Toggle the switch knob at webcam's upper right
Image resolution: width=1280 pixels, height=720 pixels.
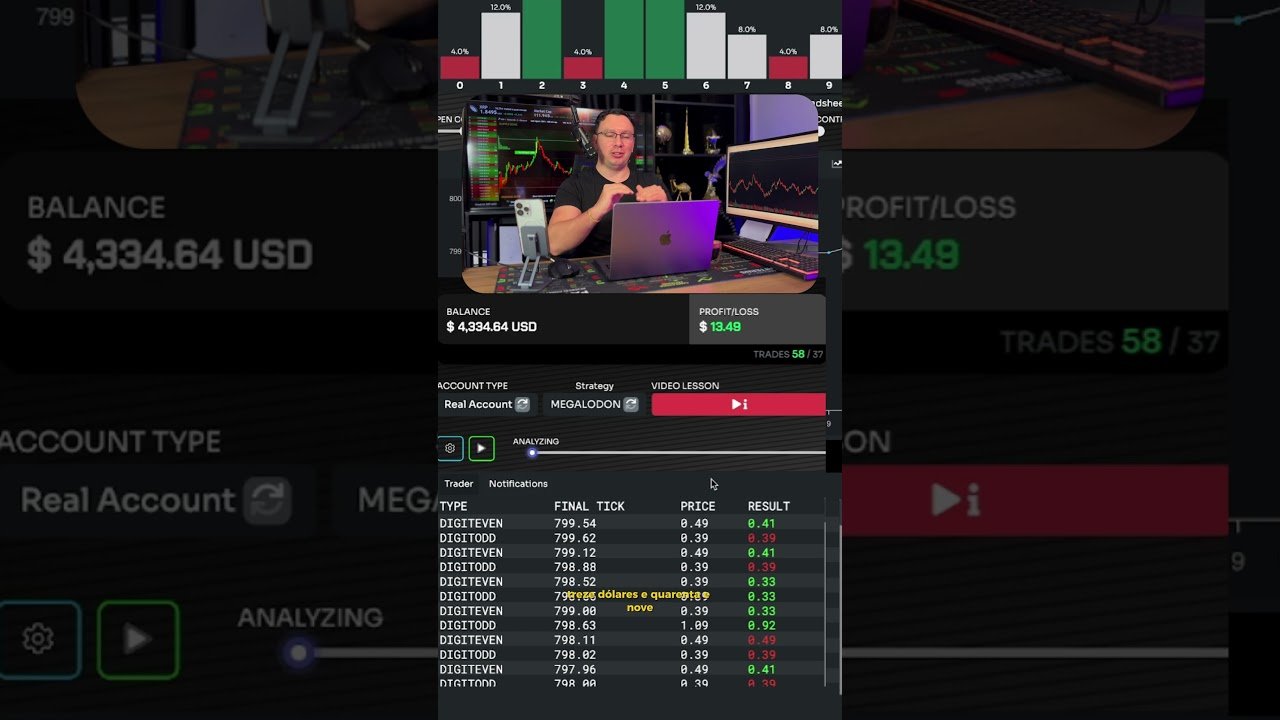(x=820, y=131)
